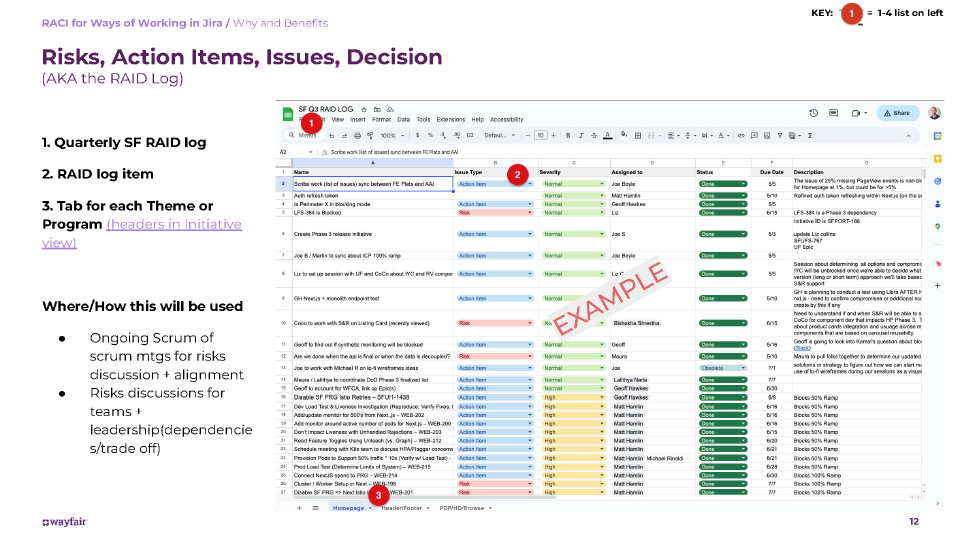Switch to the PDP/HD/Browse sheet tab
The image size is (960, 540).
pos(465,508)
